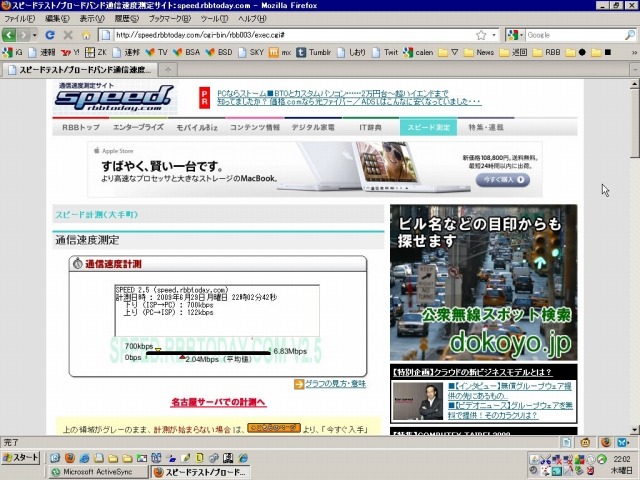640x480 pixels.
Task: Open the 編集(E) menu
Action: point(57,19)
